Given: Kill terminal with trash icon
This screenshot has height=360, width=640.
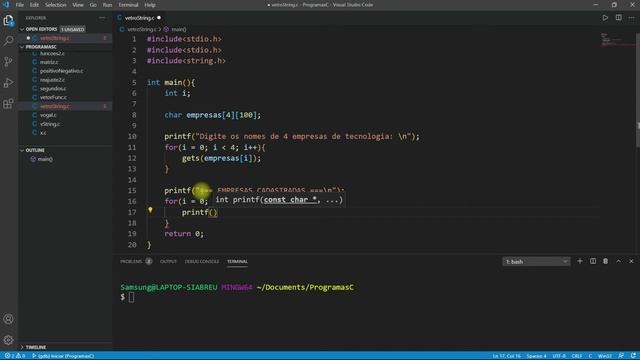Looking at the screenshot, I should [x=606, y=261].
